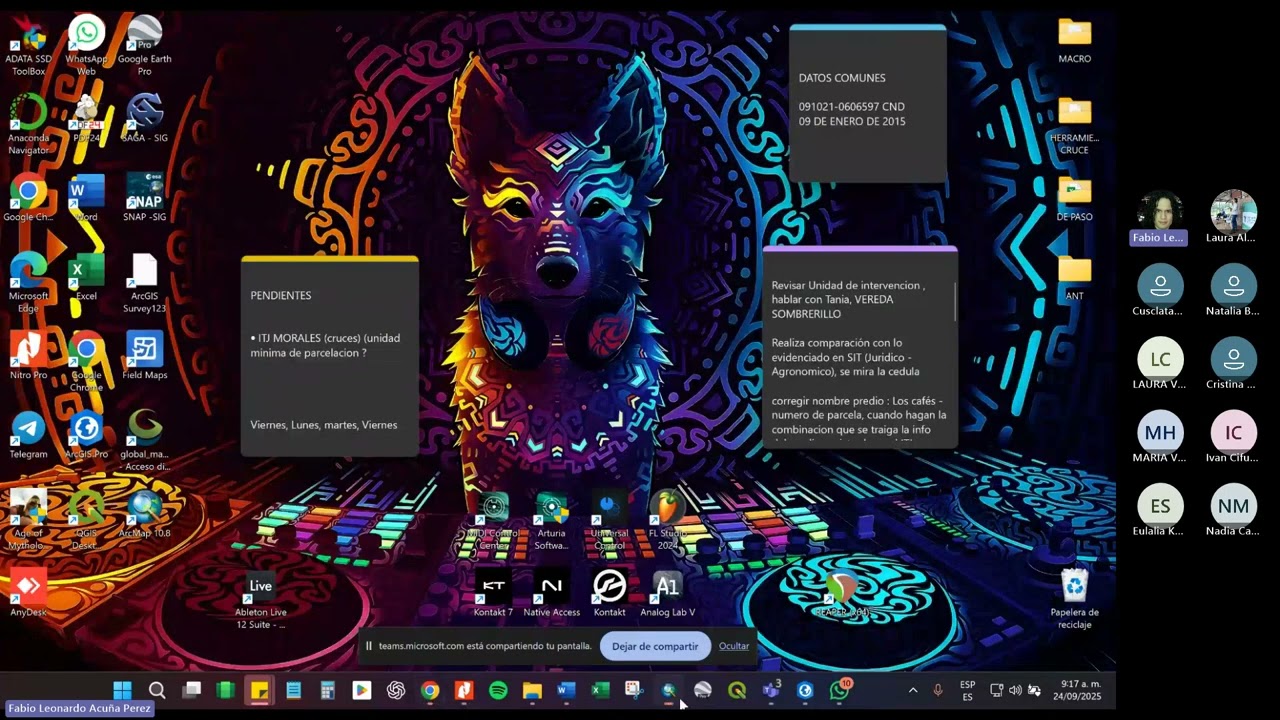Open the ArcMap 10.8 desktop shortcut
This screenshot has height=720, width=1280.
tap(145, 514)
